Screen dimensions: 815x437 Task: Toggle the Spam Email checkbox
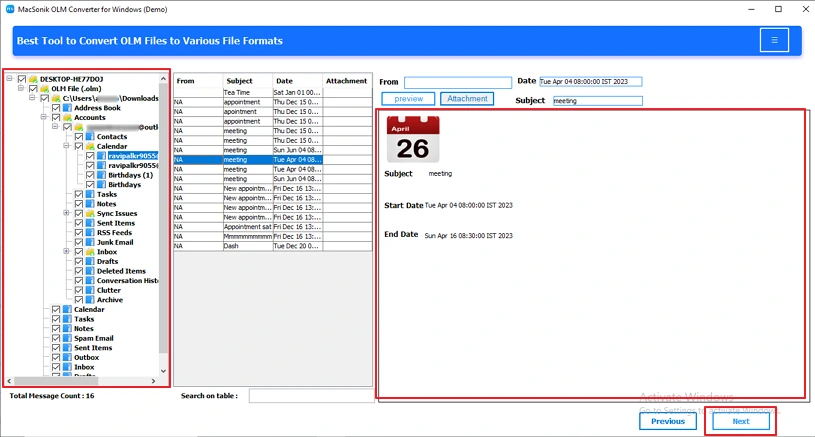(x=56, y=338)
